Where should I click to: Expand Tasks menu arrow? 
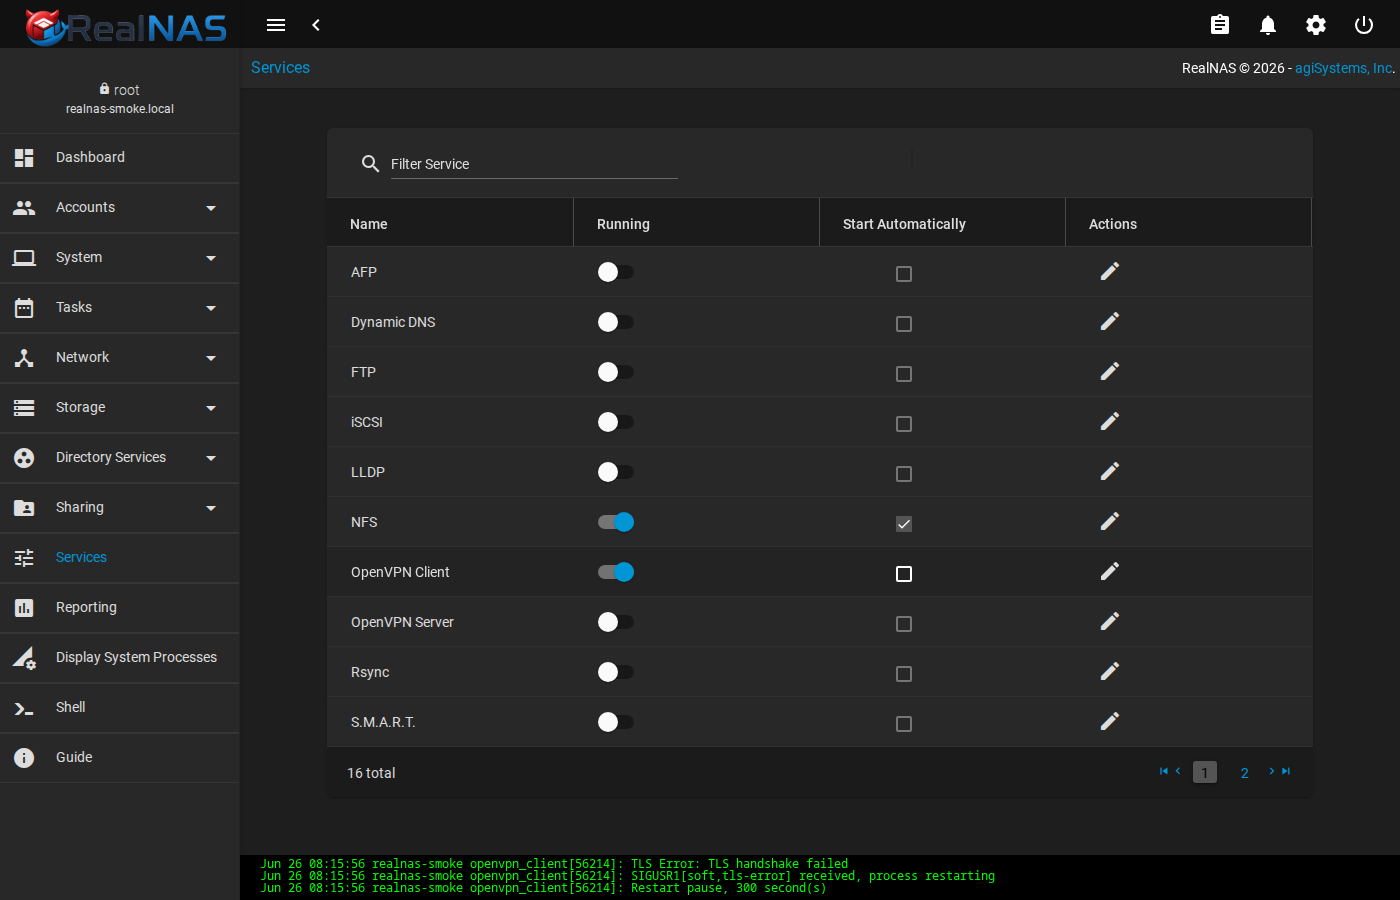(211, 308)
